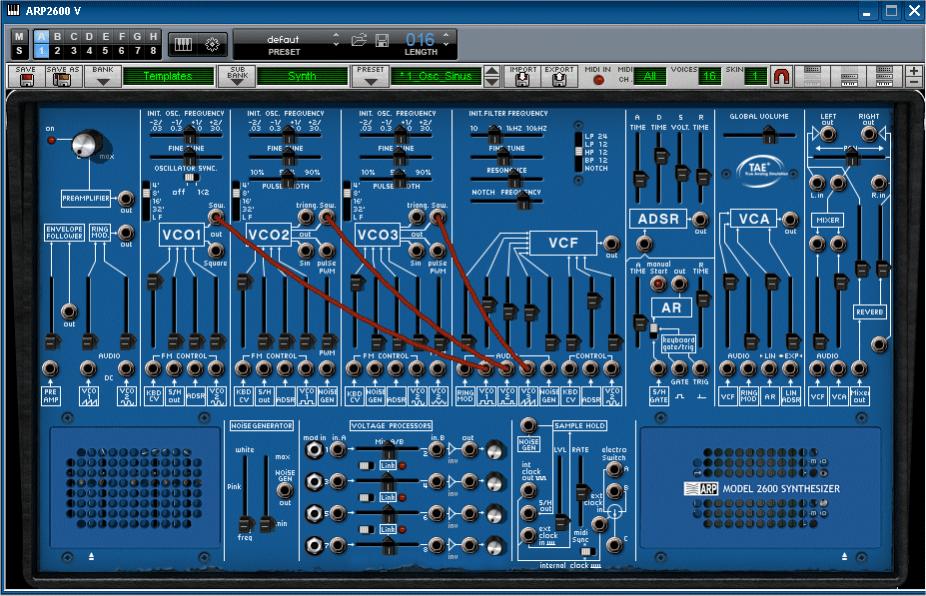926x596 pixels.
Task: Click the IMPORT preset icon
Action: [522, 80]
